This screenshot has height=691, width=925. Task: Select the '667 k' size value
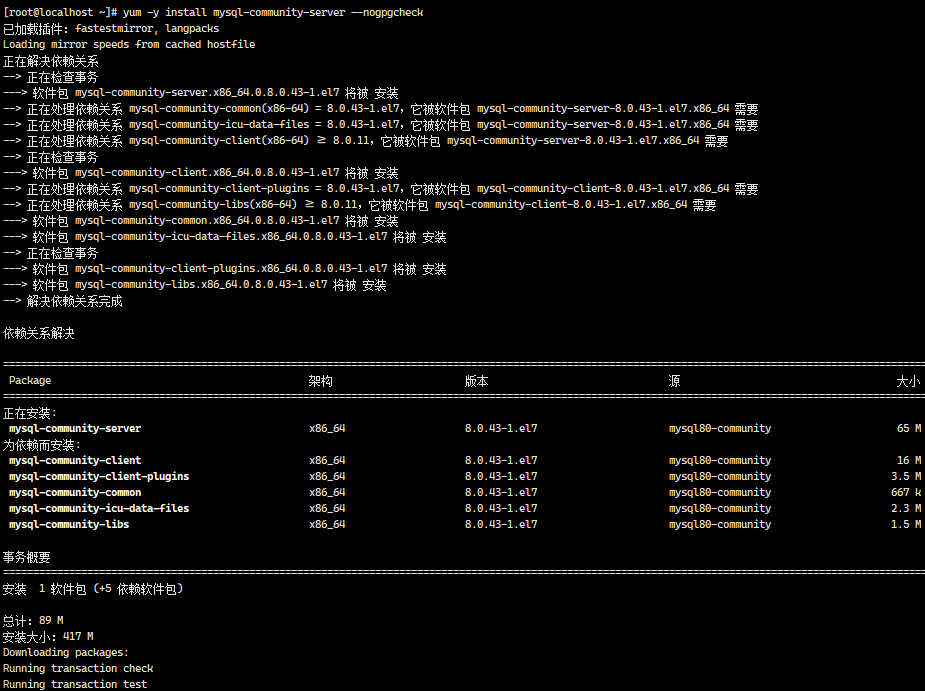[x=906, y=492]
